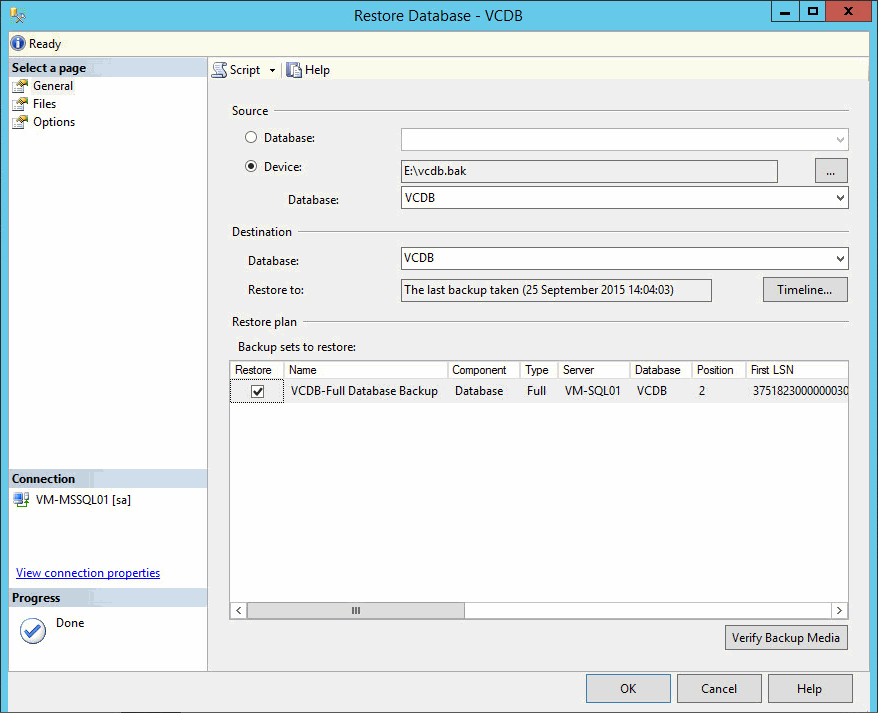Screen dimensions: 878x713
Task: Open the Destination Database dropdown
Action: 839,260
